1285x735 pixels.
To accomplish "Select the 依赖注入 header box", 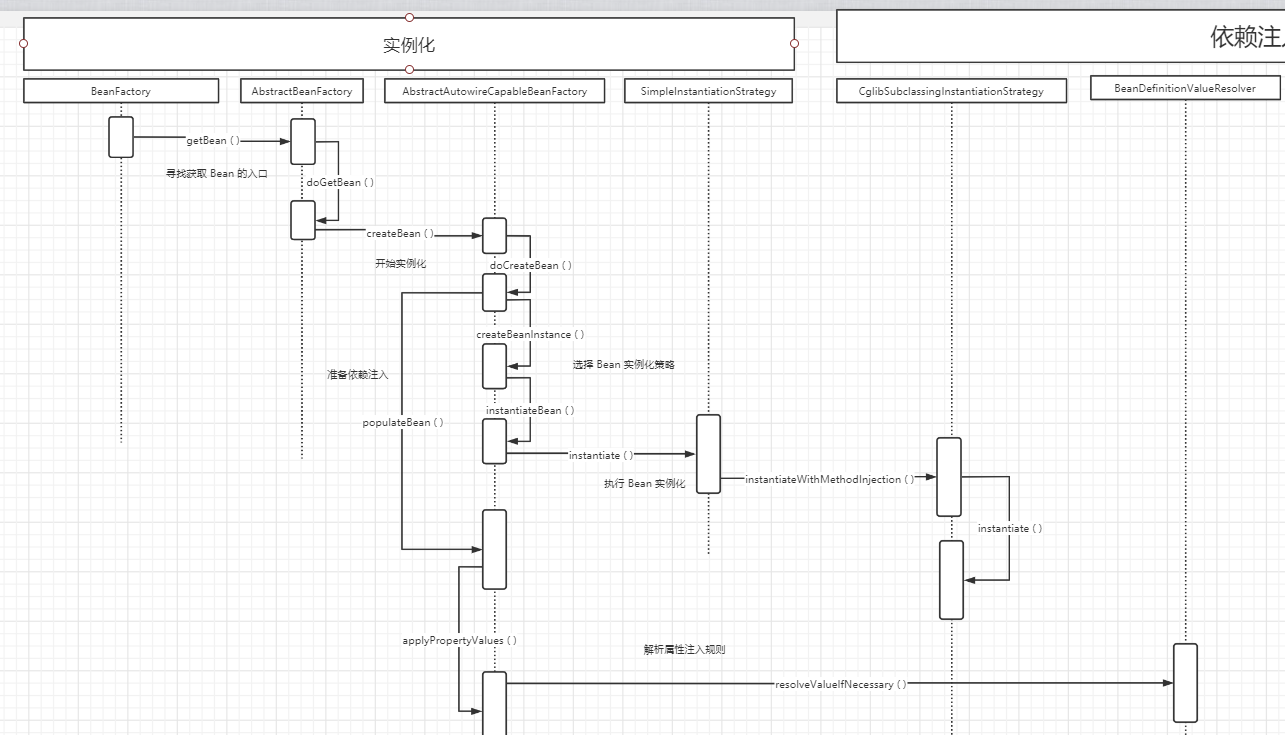I will [1061, 37].
